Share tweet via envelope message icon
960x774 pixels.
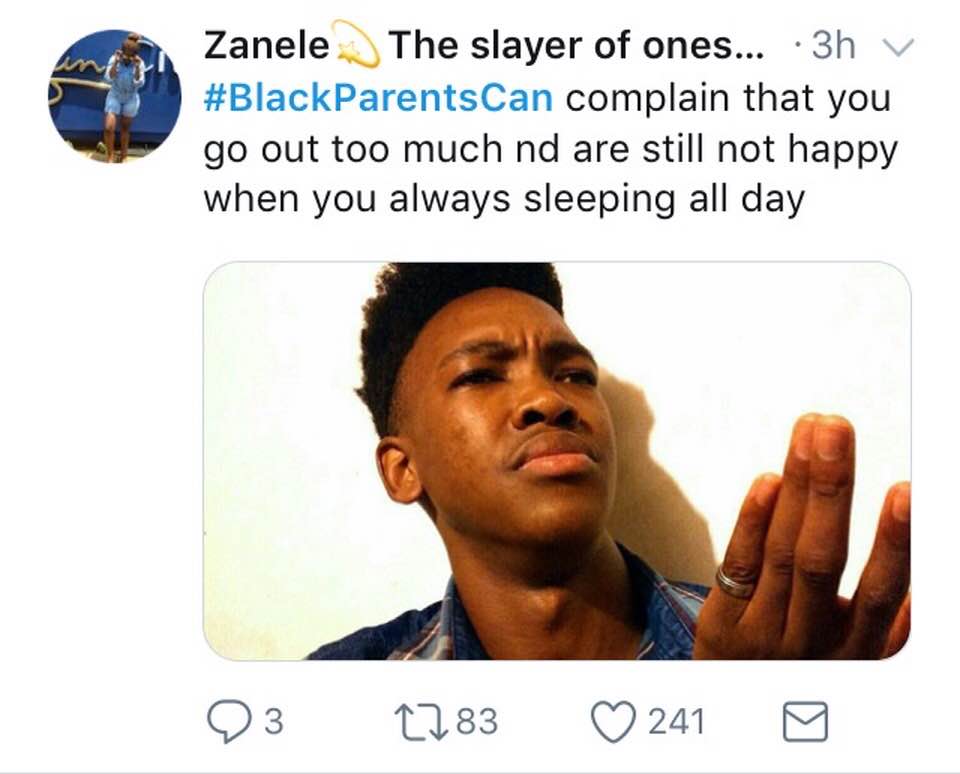pyautogui.click(x=806, y=721)
